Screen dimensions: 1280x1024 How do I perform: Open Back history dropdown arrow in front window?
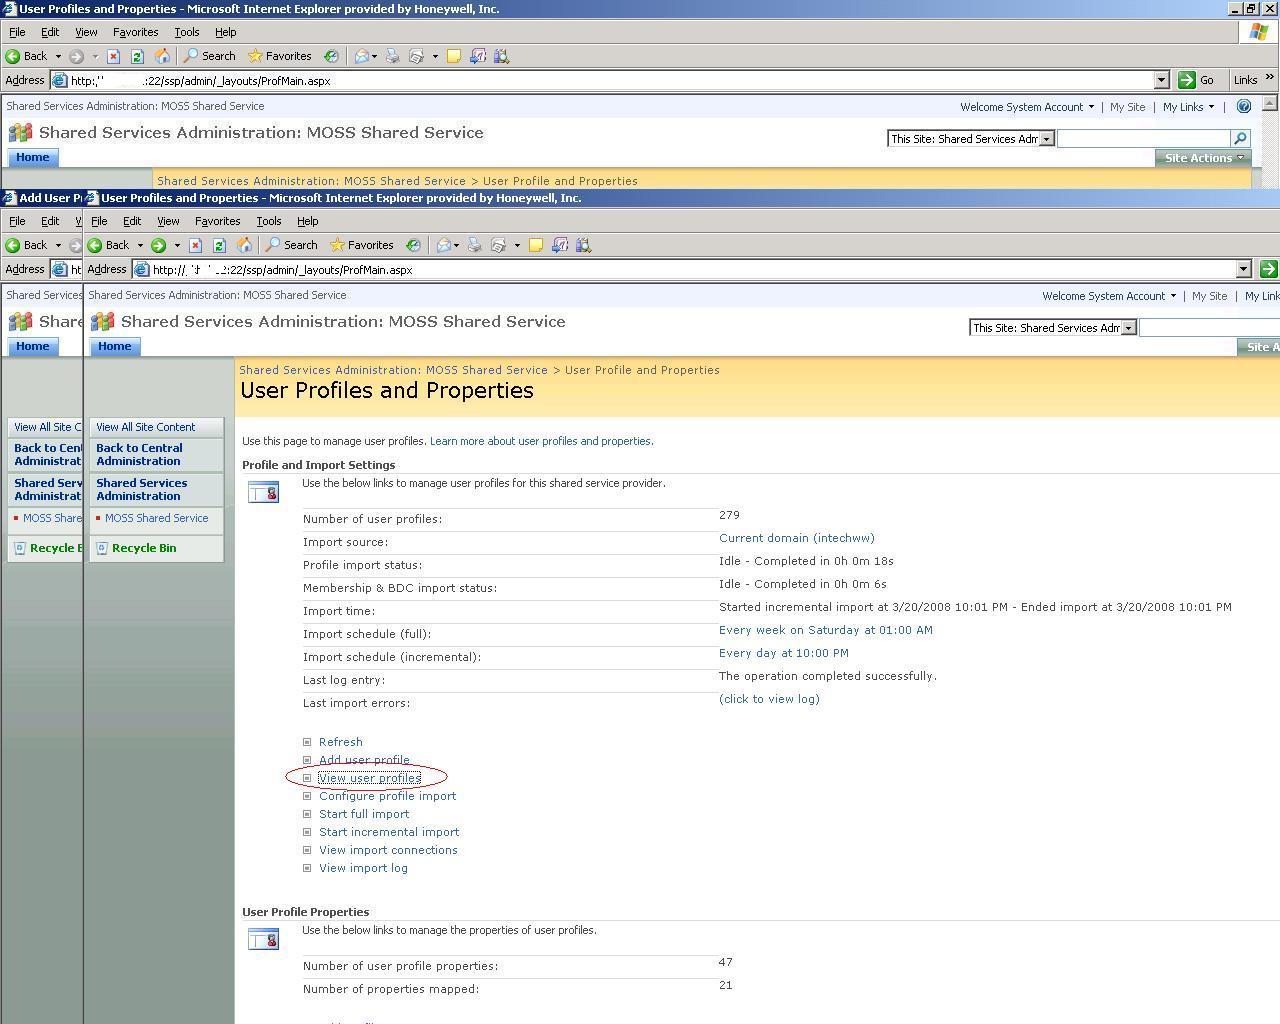(x=140, y=245)
